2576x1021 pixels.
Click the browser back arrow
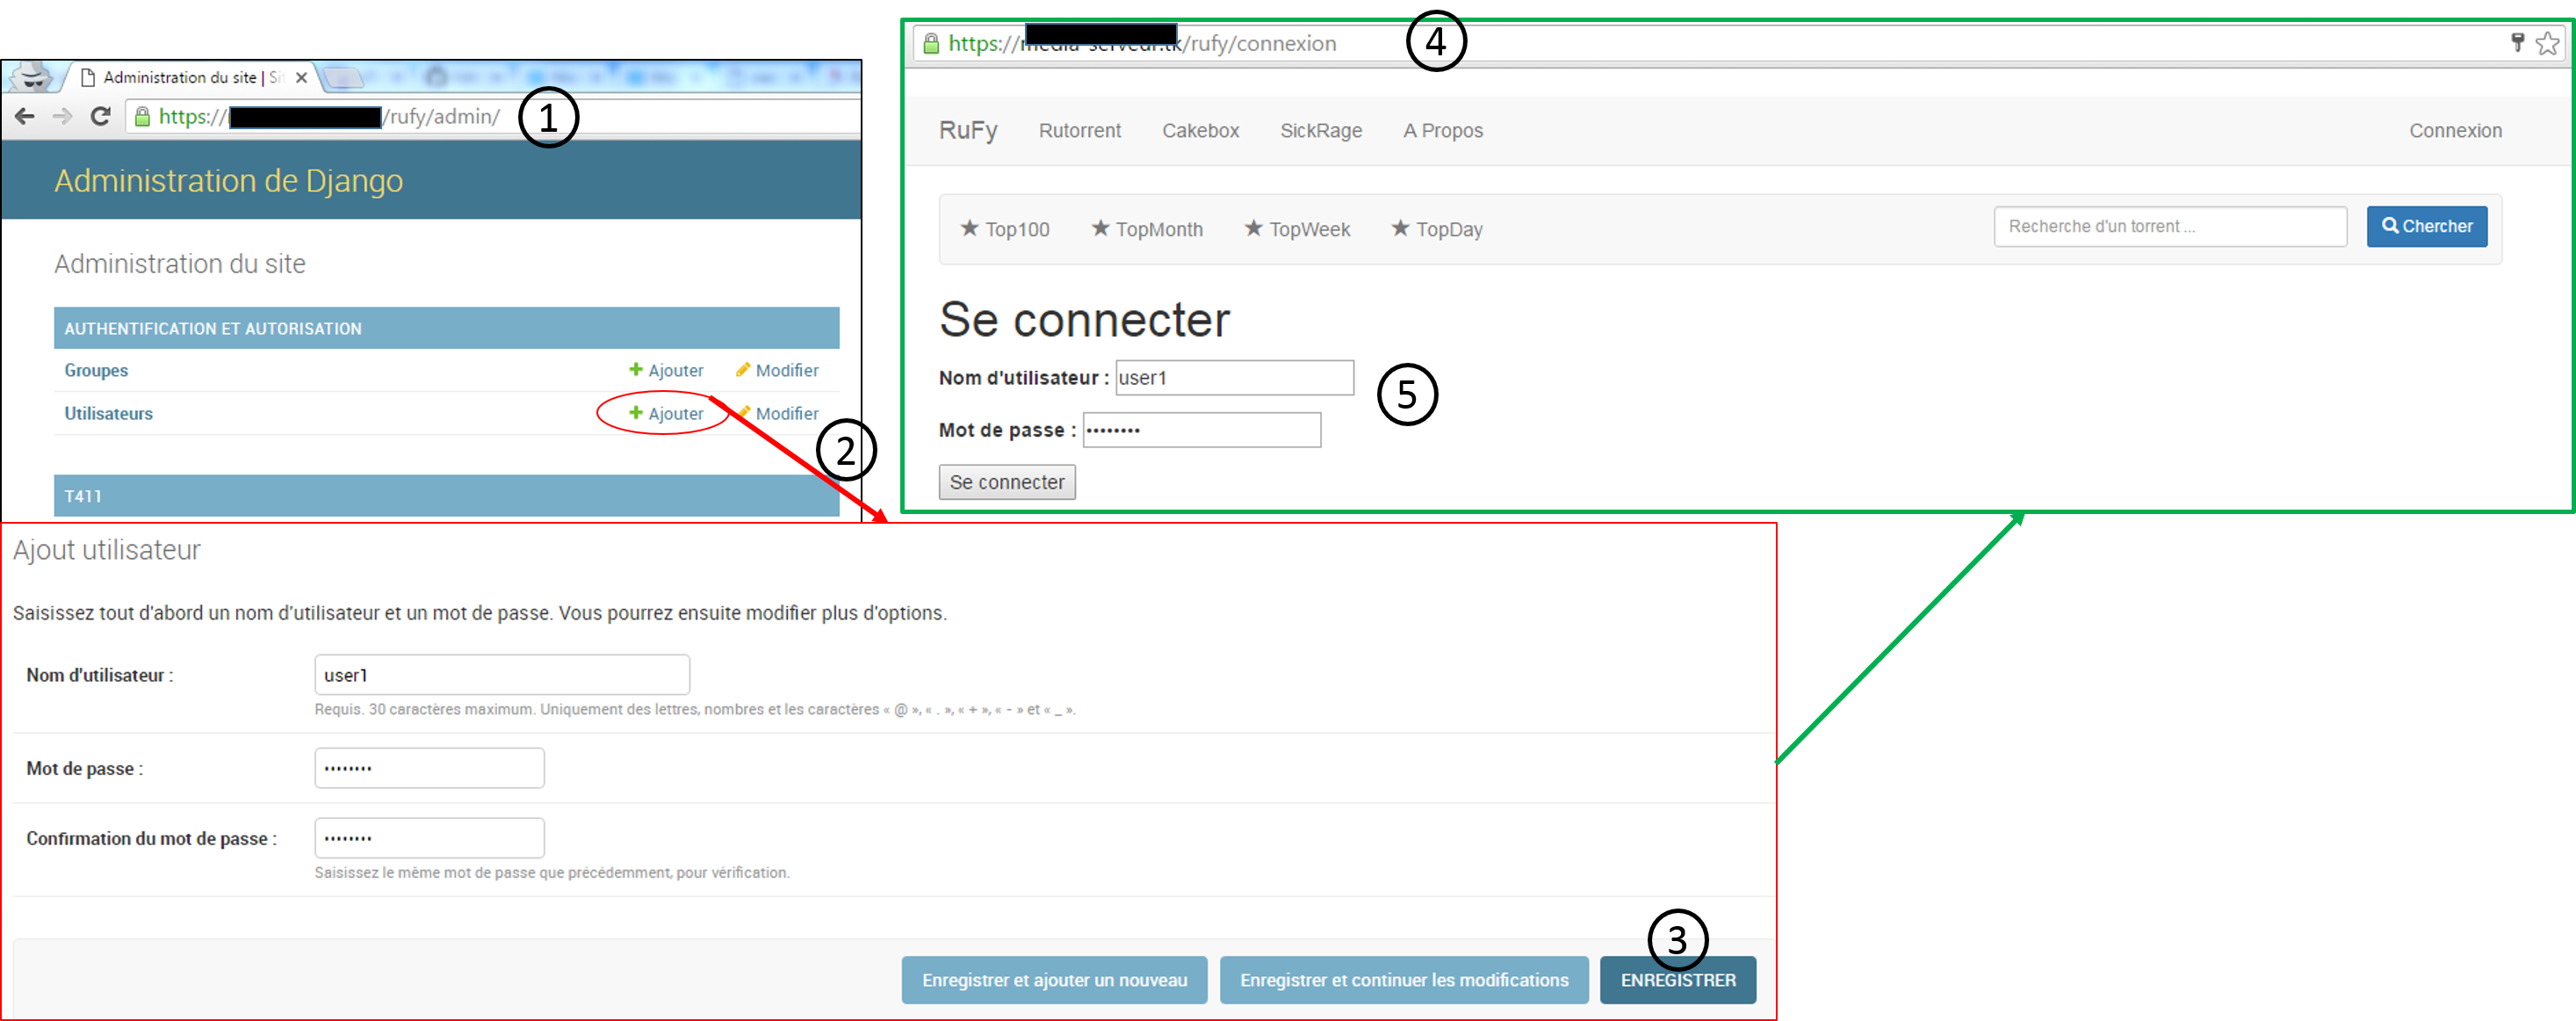tap(25, 117)
